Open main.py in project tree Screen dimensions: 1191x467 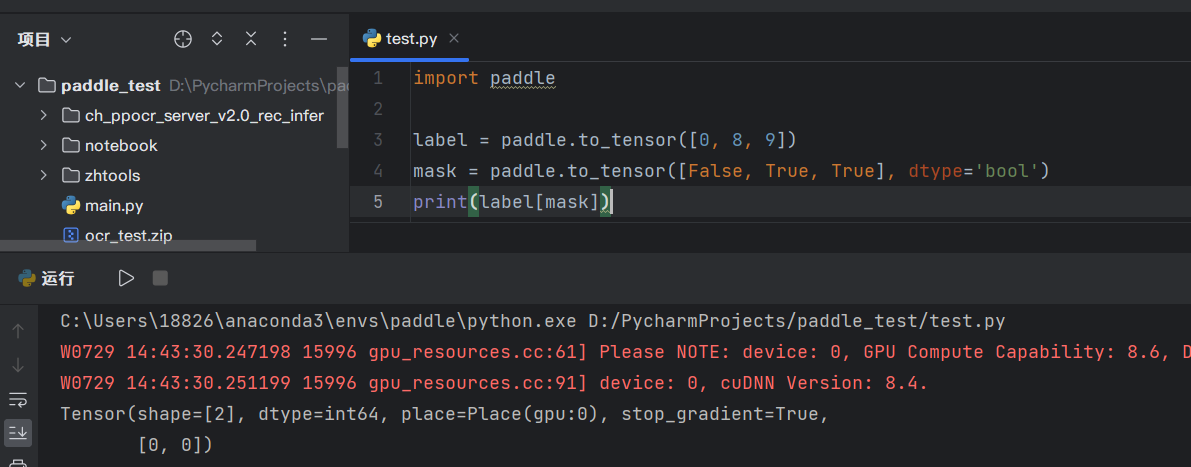point(114,206)
